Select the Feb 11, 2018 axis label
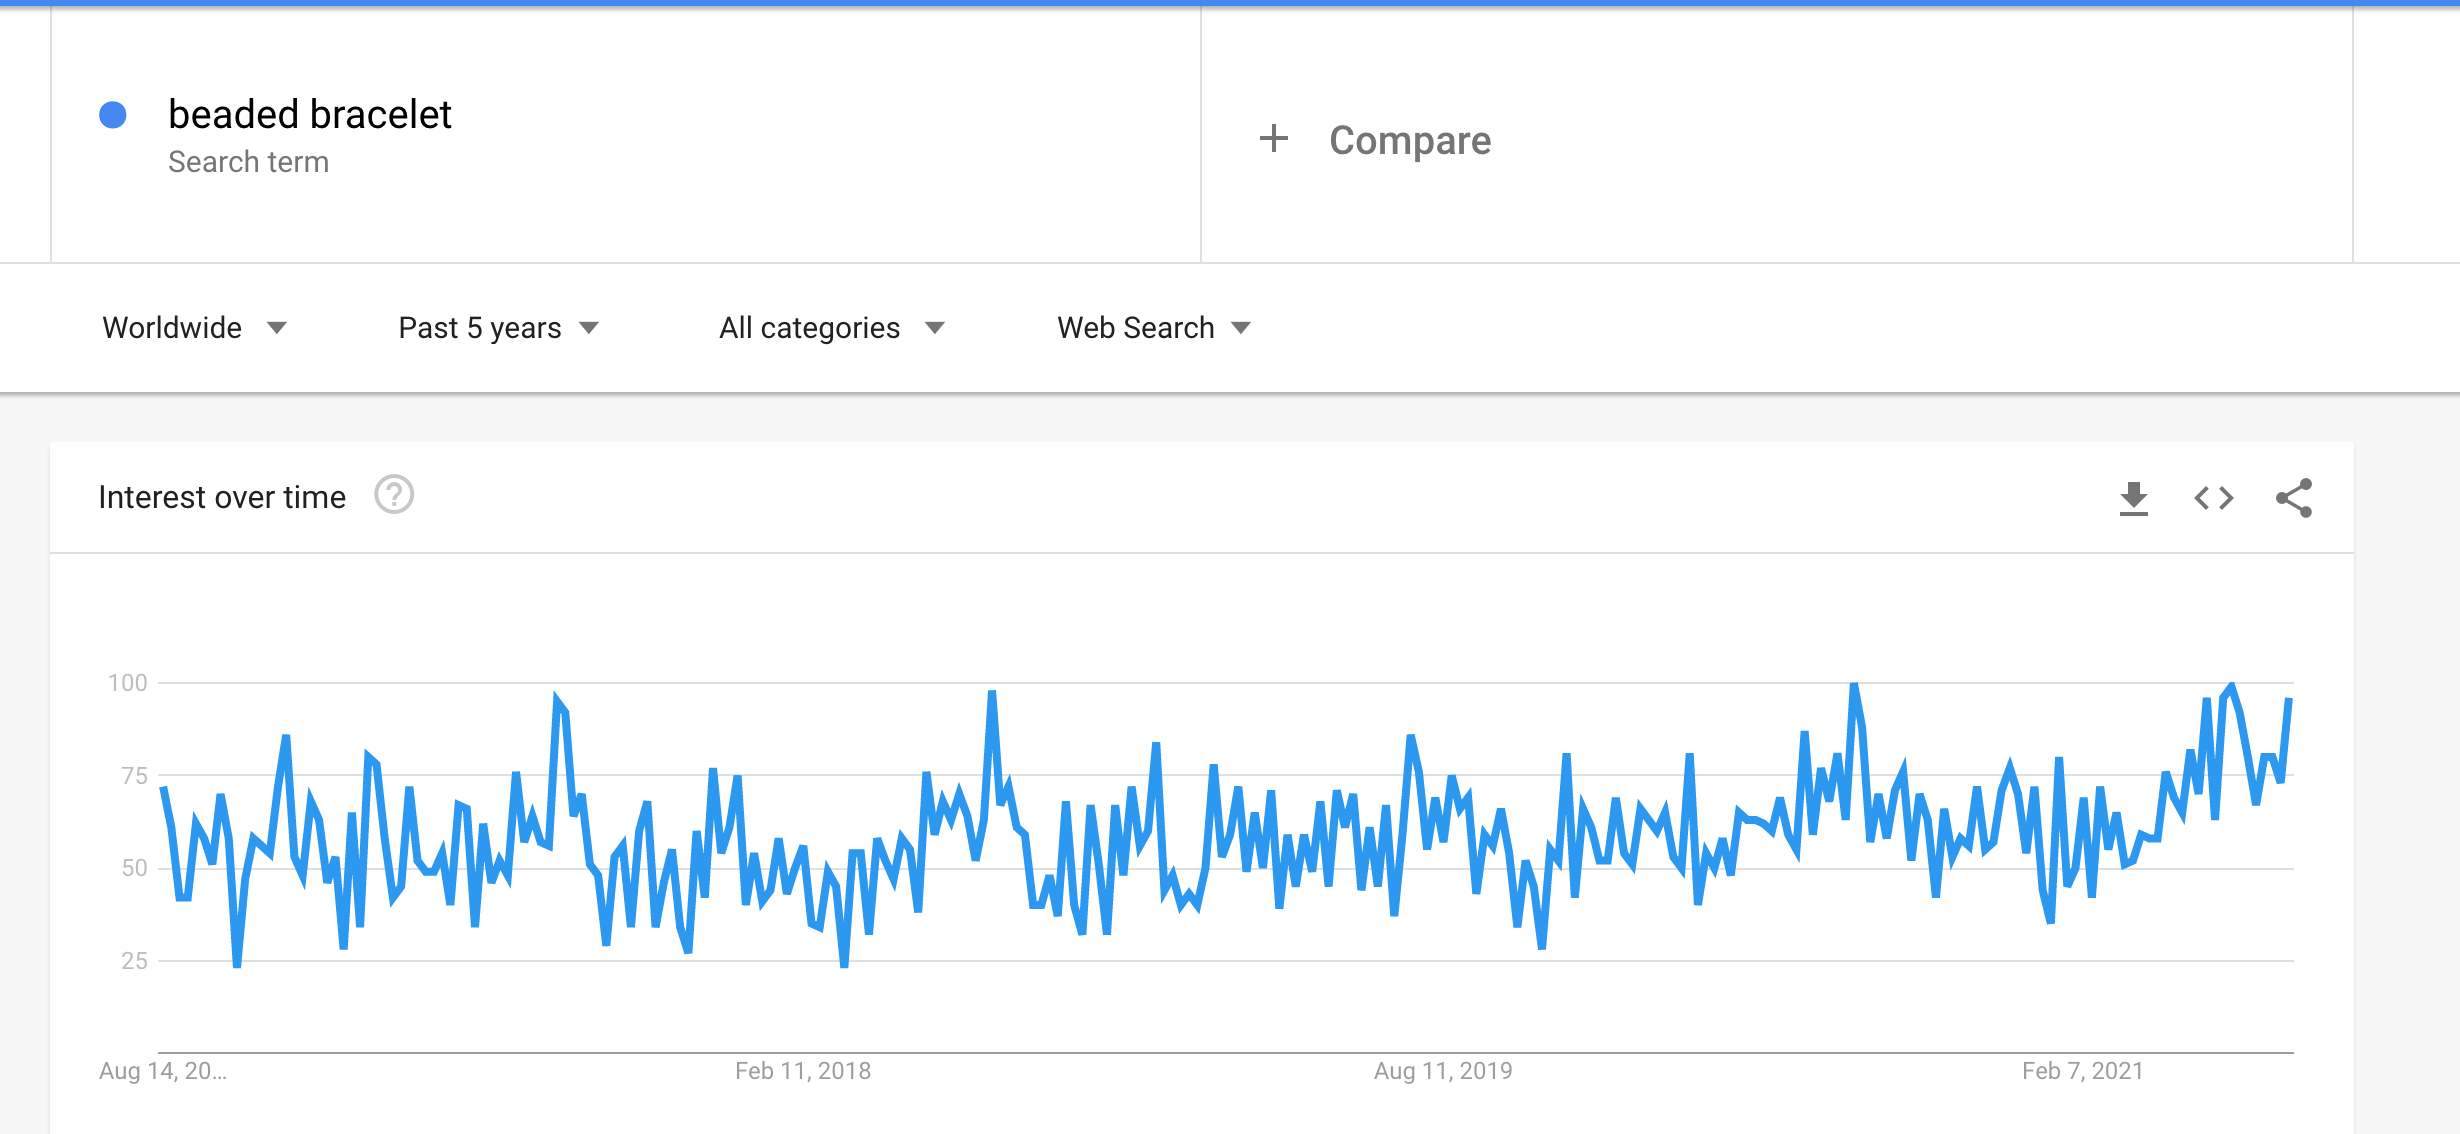Image resolution: width=2460 pixels, height=1134 pixels. tap(803, 1071)
